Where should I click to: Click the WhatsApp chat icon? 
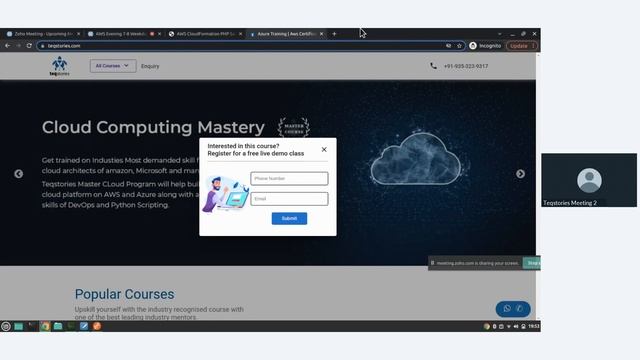tap(507, 309)
